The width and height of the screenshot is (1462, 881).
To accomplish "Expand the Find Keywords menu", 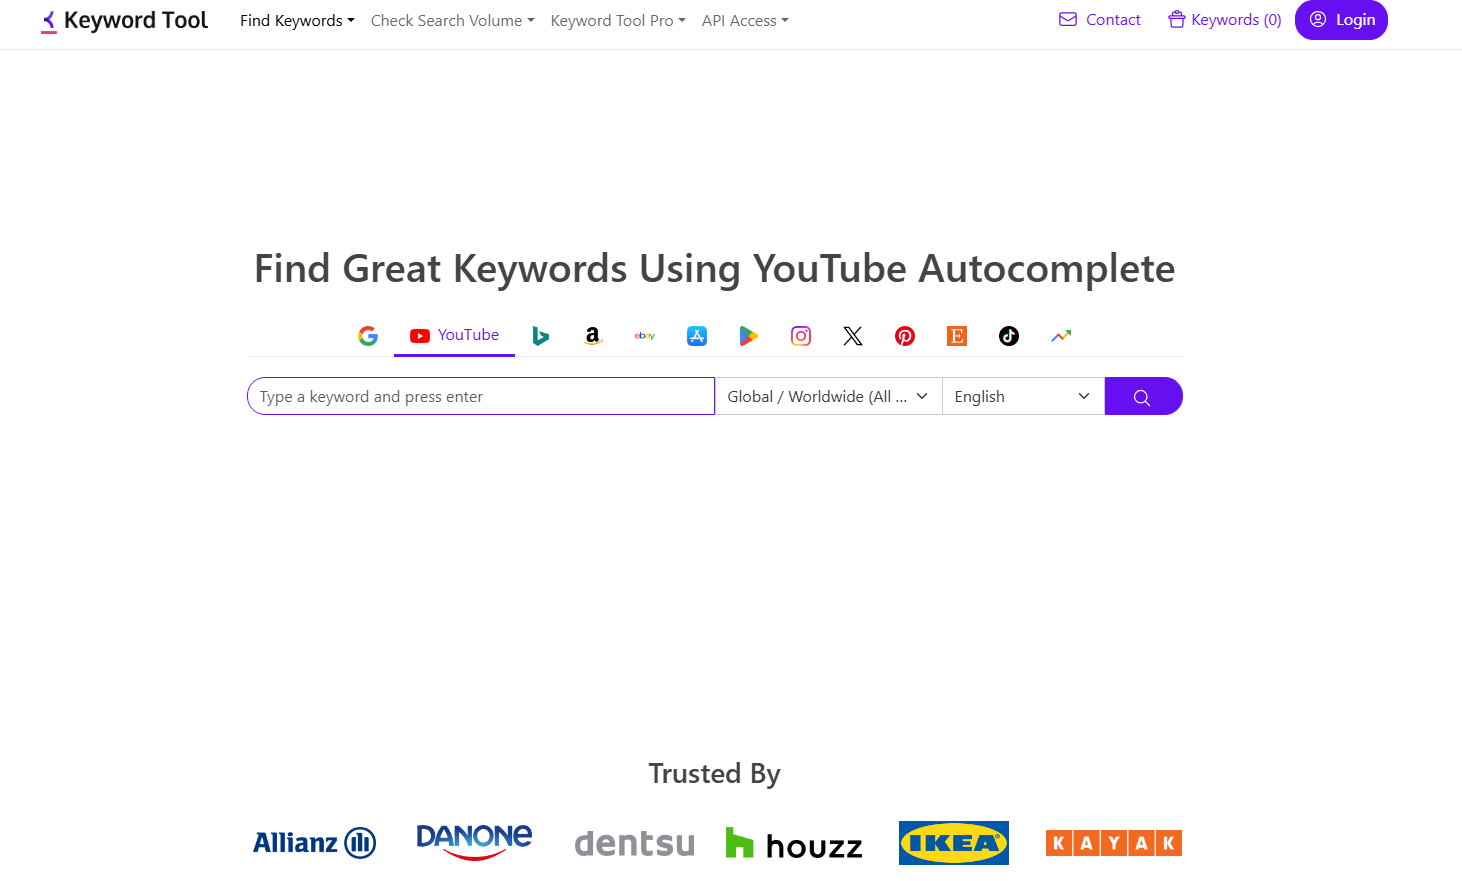I will pyautogui.click(x=297, y=21).
